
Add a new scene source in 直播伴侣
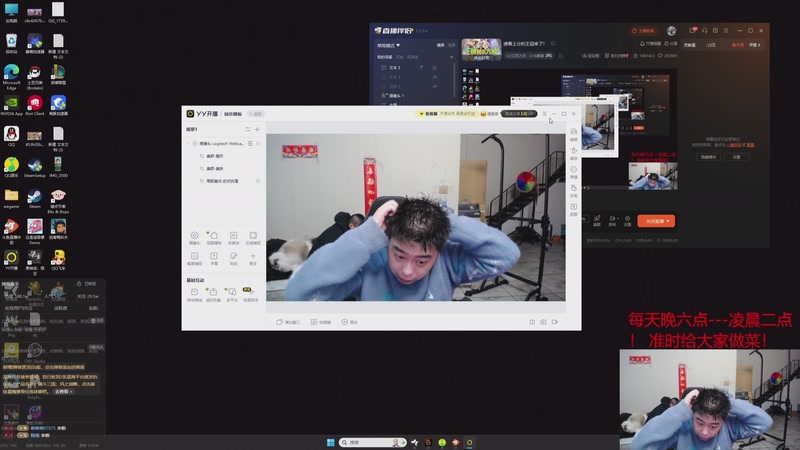(x=452, y=57)
